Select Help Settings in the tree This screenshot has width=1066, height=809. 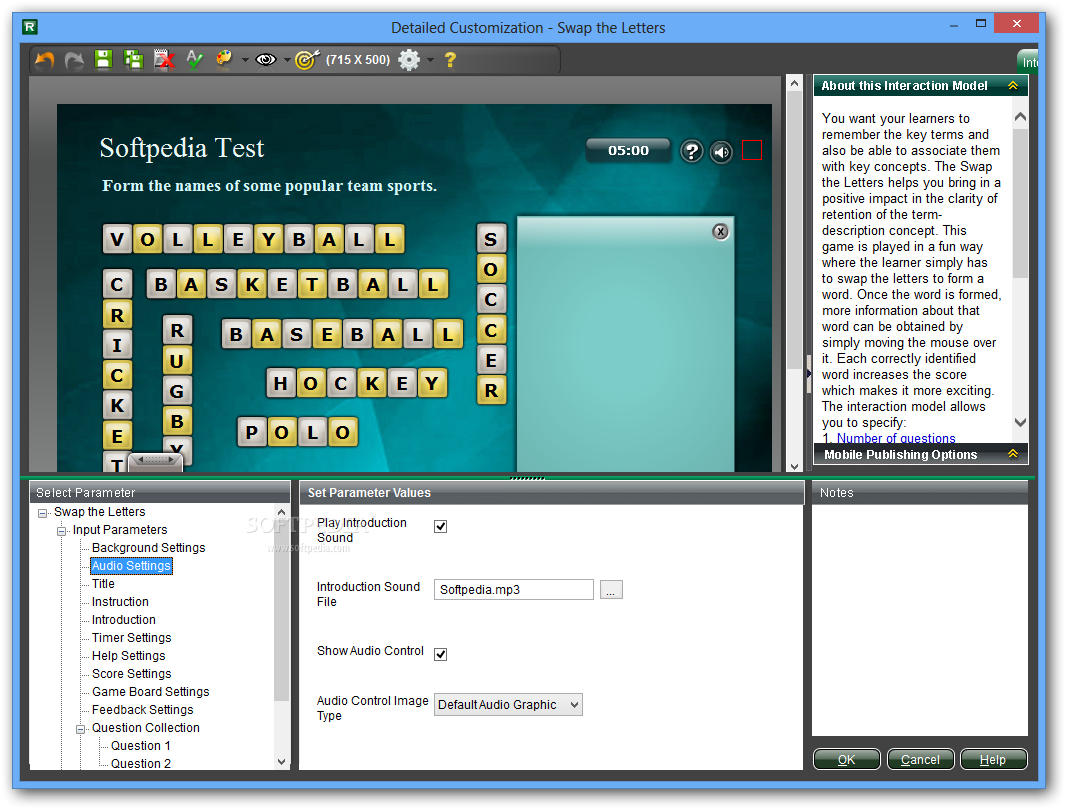[x=128, y=656]
